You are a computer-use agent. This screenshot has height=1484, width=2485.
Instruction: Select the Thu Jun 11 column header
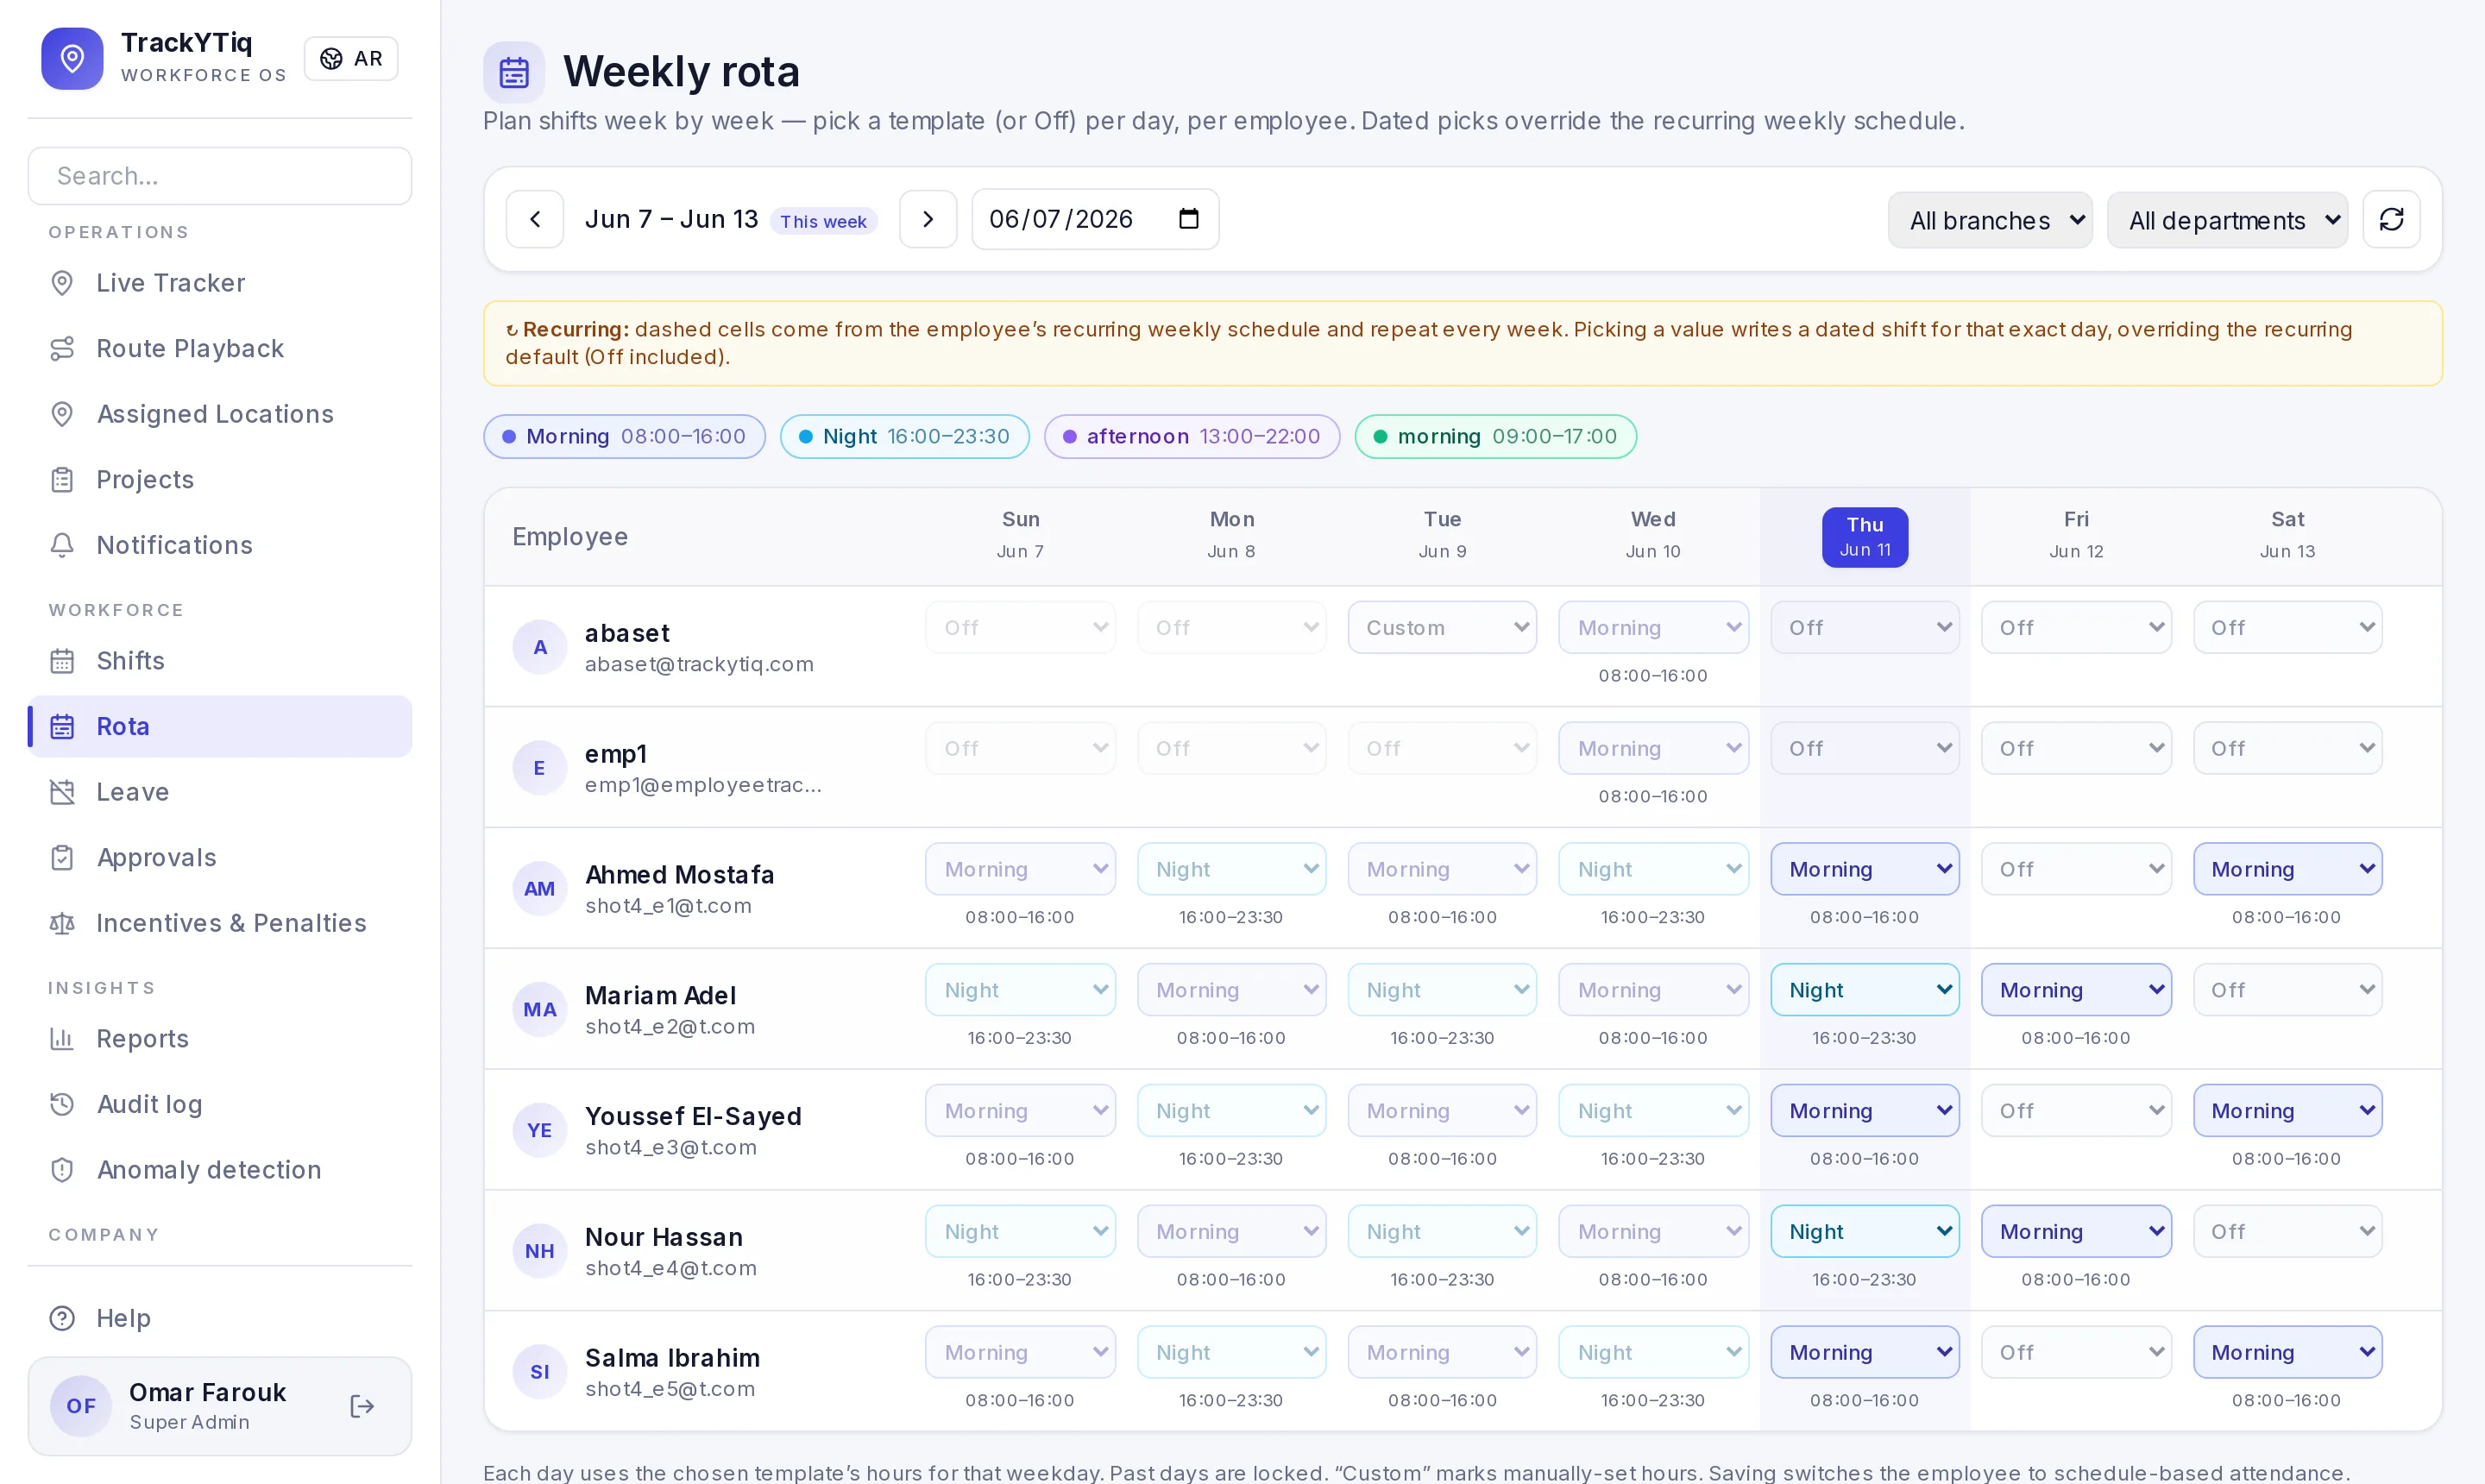tap(1865, 537)
